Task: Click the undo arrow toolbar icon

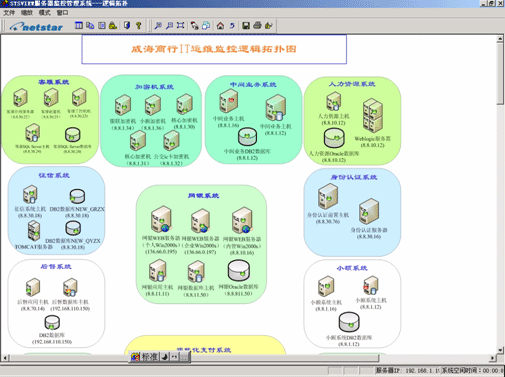Action: pyautogui.click(x=232, y=26)
